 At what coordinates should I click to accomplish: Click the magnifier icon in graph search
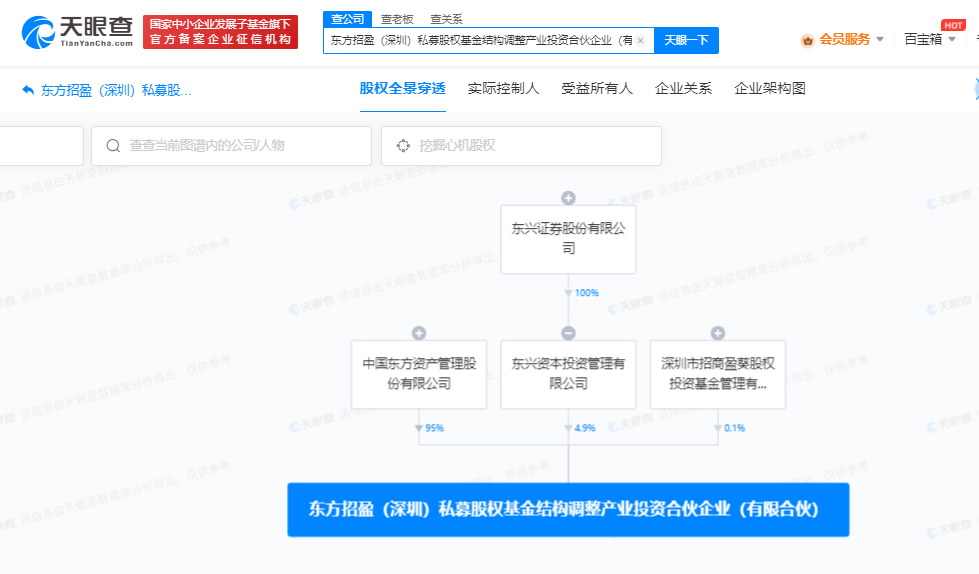(113, 146)
